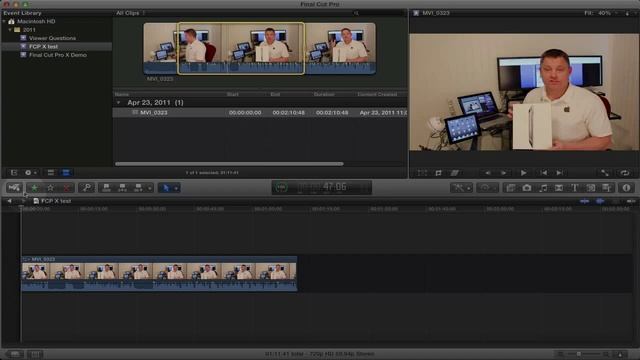Open the Retime speed menu
The height and width of the screenshot is (360, 640).
487,188
